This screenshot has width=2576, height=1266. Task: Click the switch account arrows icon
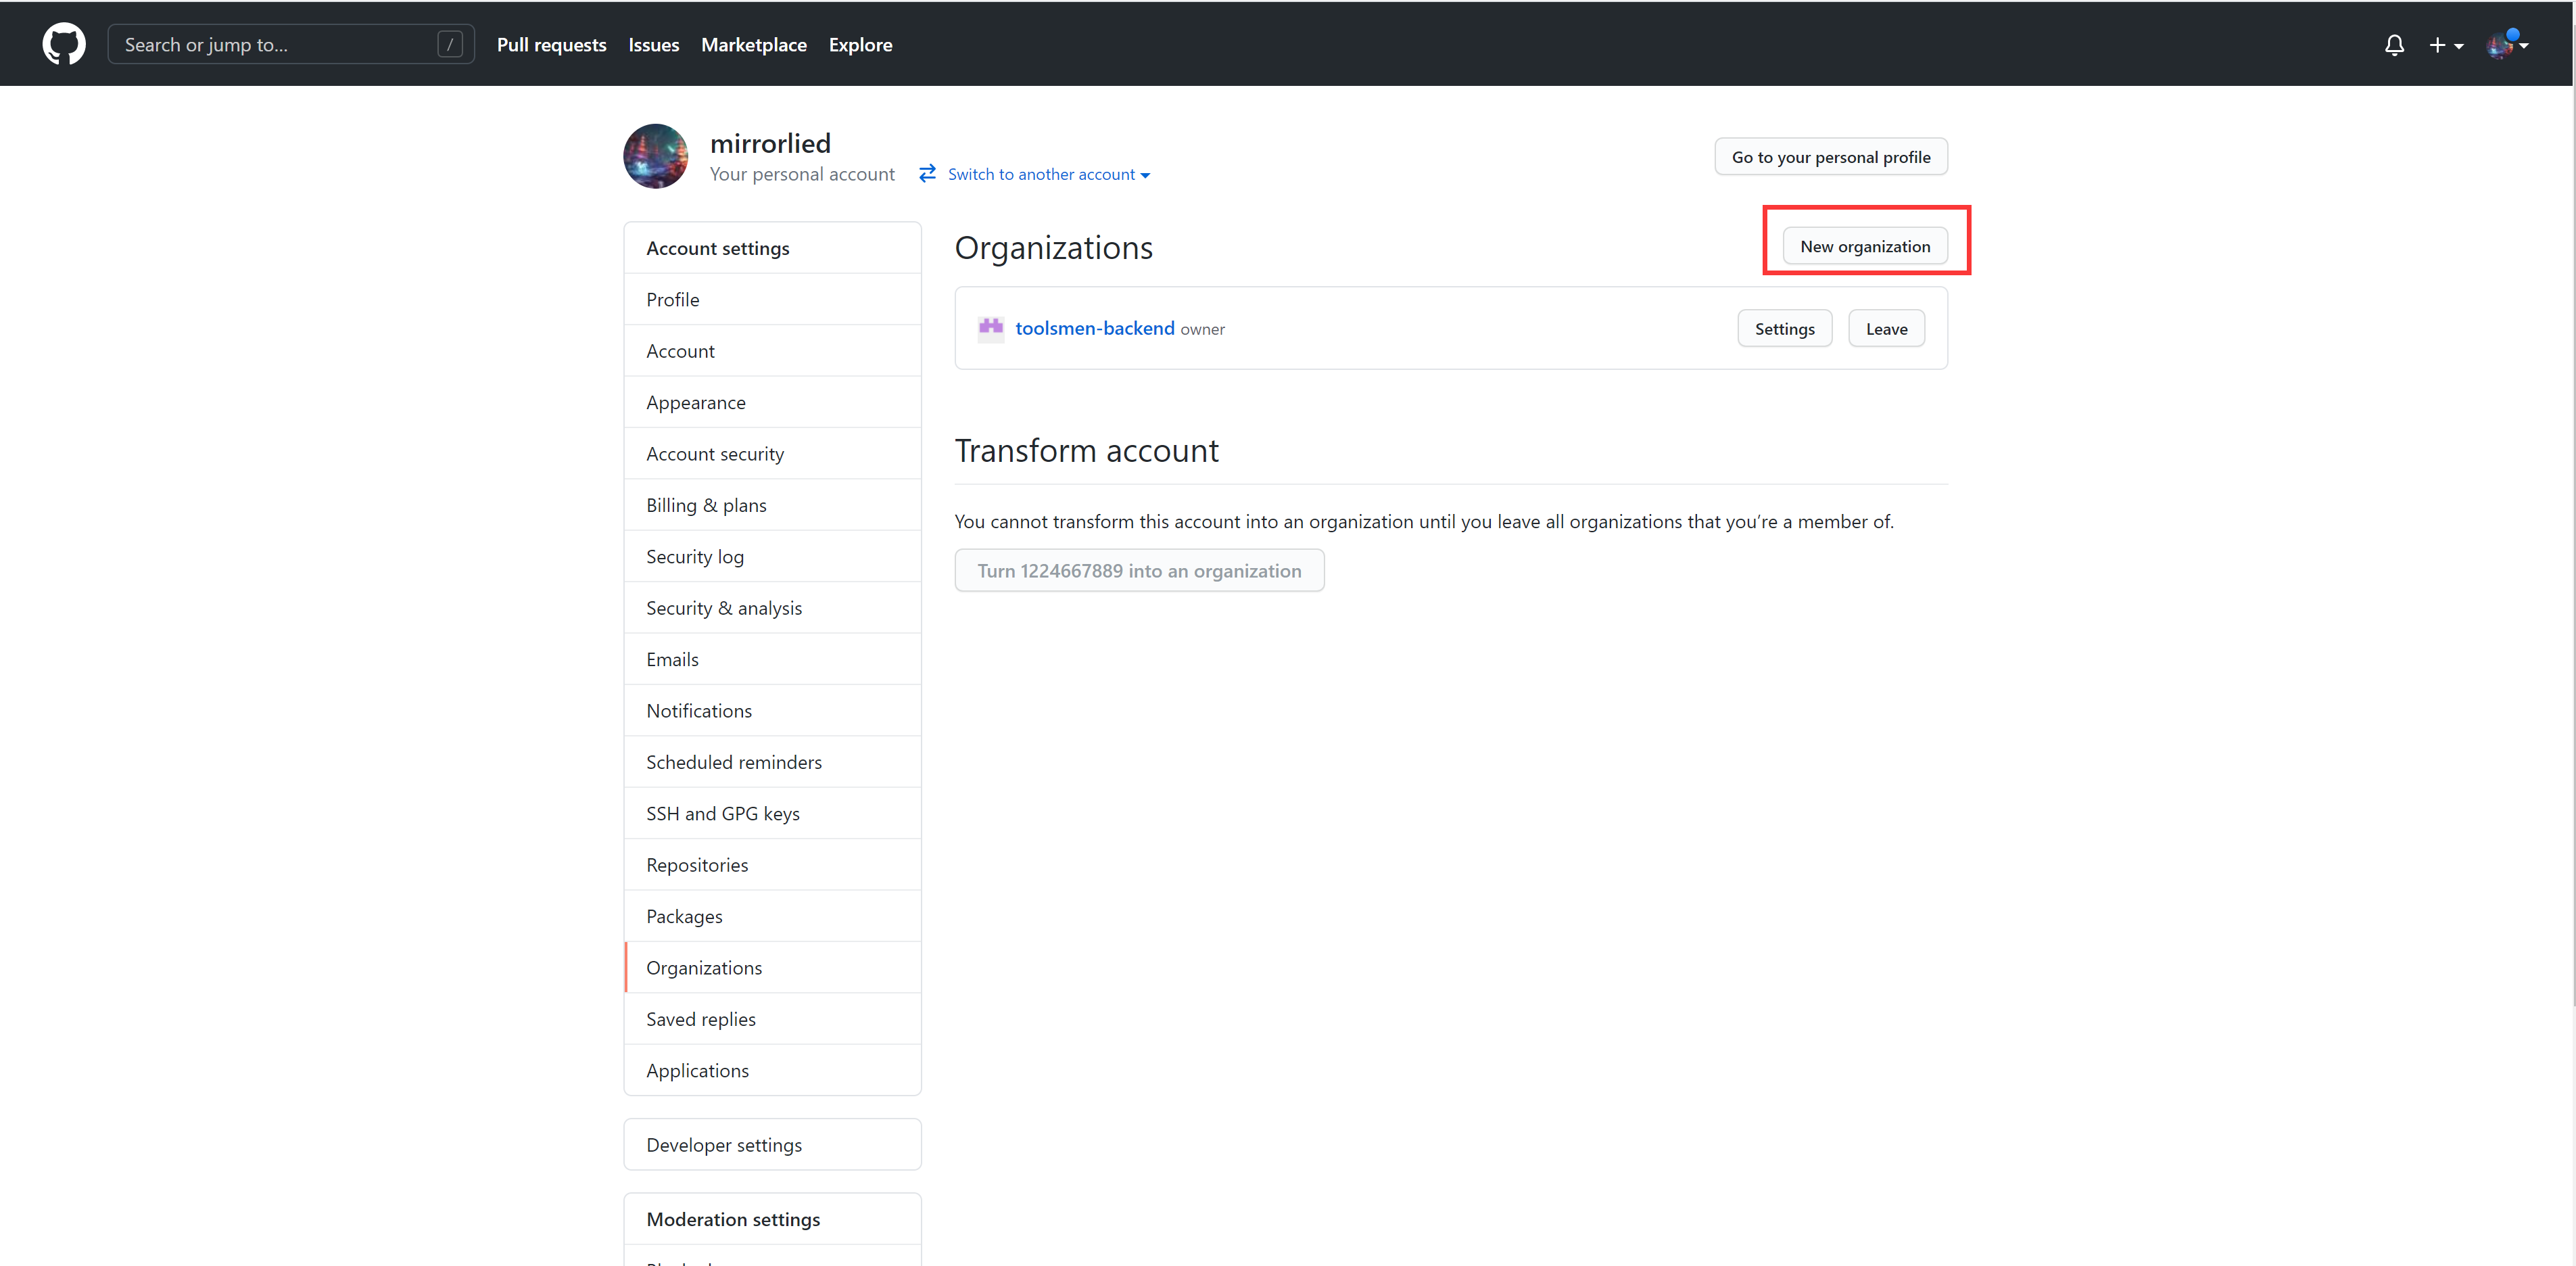click(x=927, y=174)
